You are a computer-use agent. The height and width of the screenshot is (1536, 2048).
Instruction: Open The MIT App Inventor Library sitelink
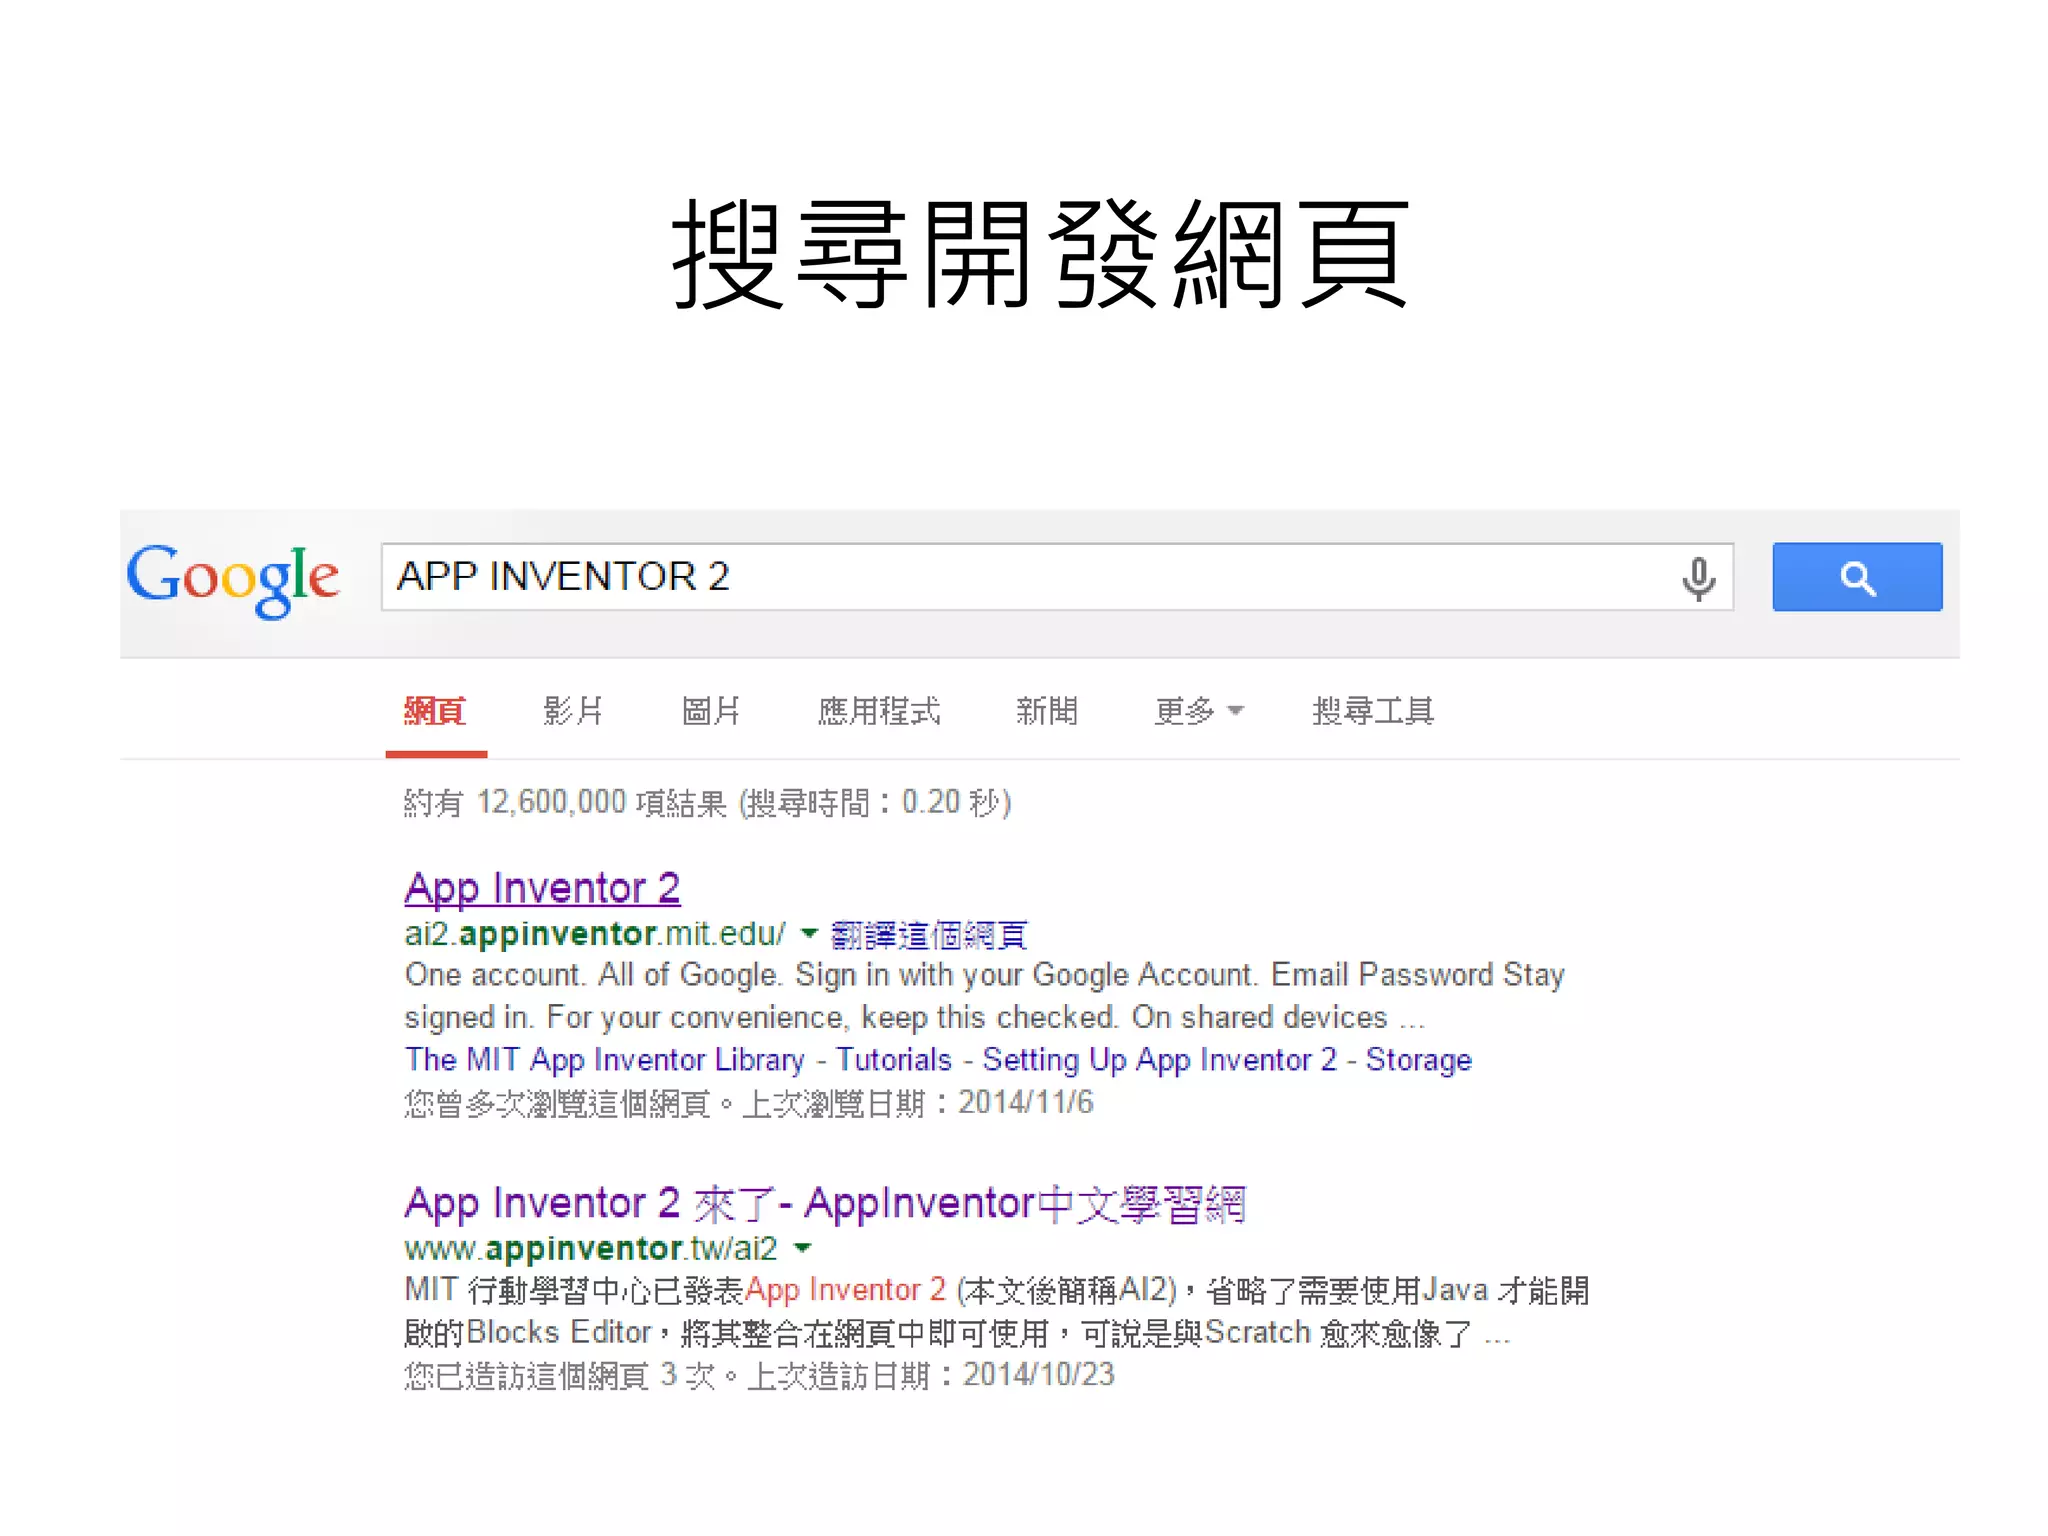604,1060
